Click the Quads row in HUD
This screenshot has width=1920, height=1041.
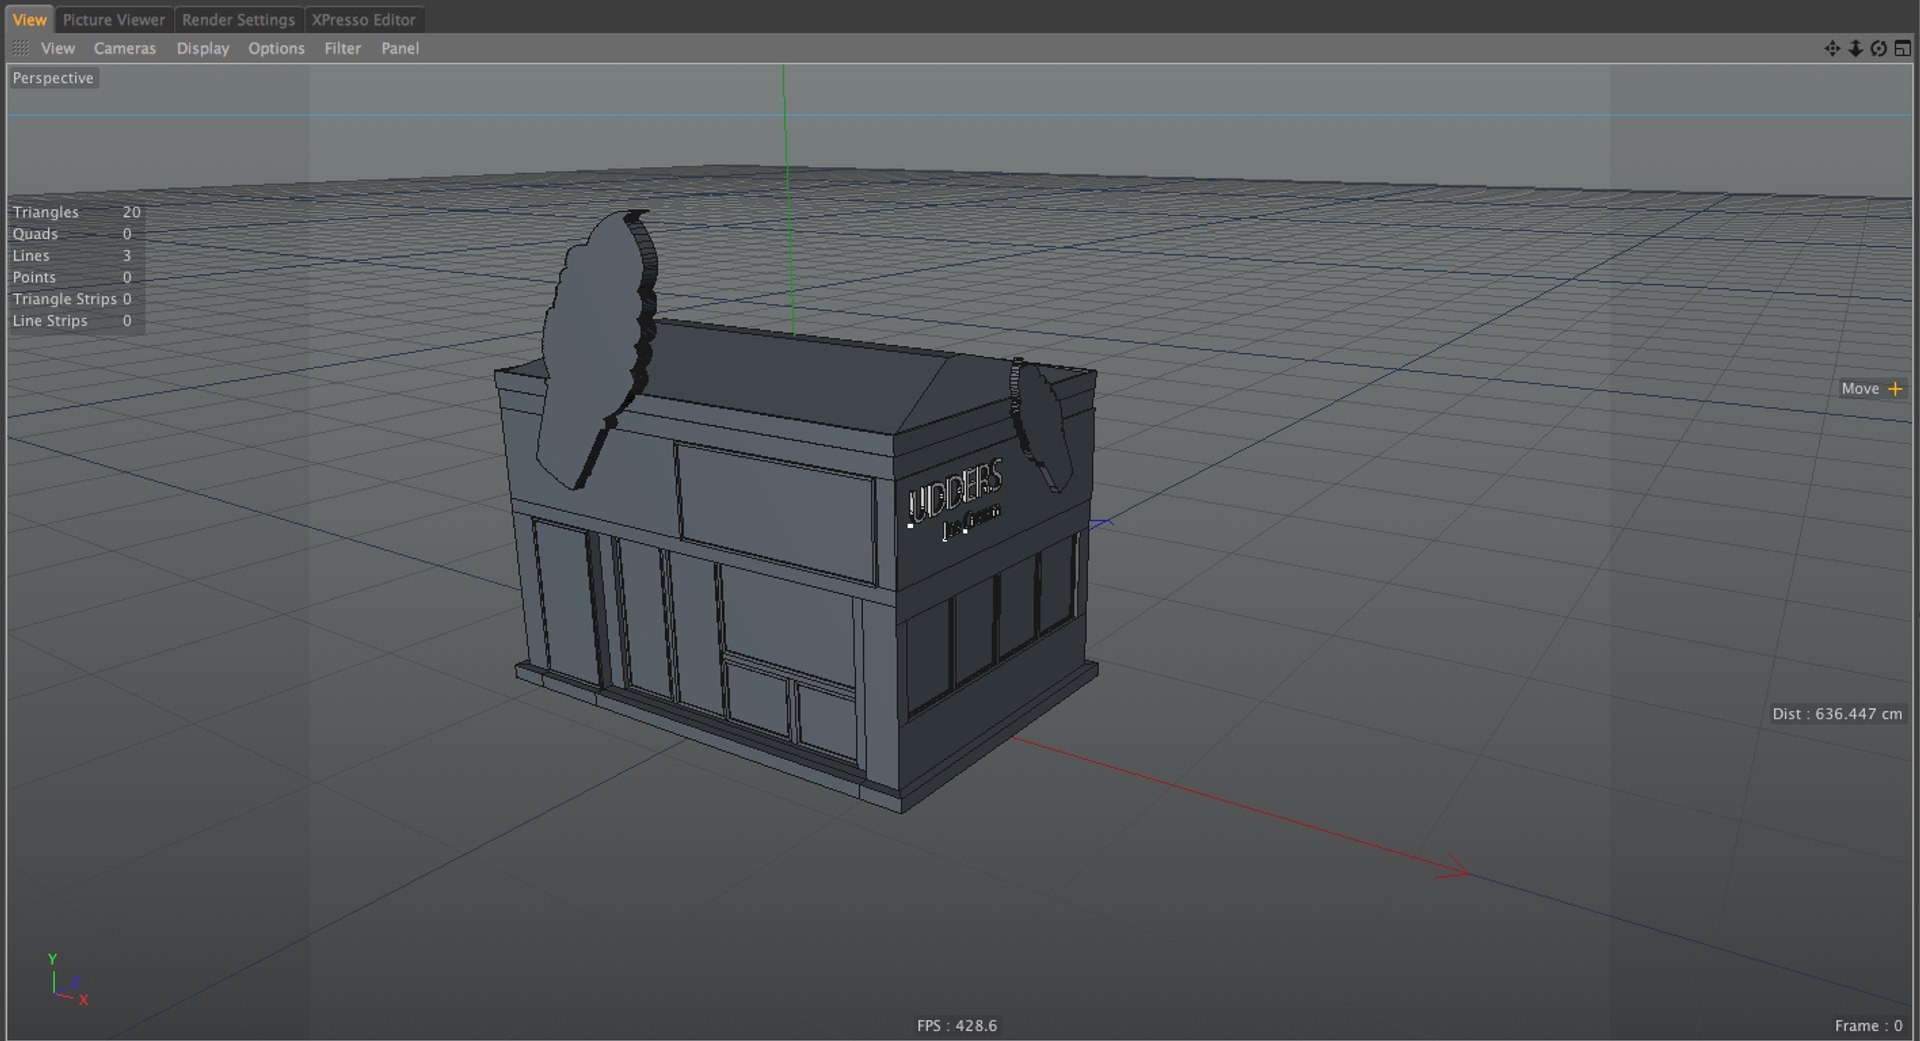coord(71,234)
